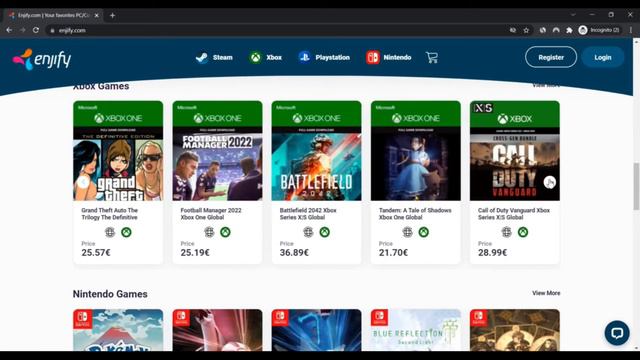The height and width of the screenshot is (360, 640).
Task: Click Xbox platform icon under Tandem
Action: tap(424, 232)
